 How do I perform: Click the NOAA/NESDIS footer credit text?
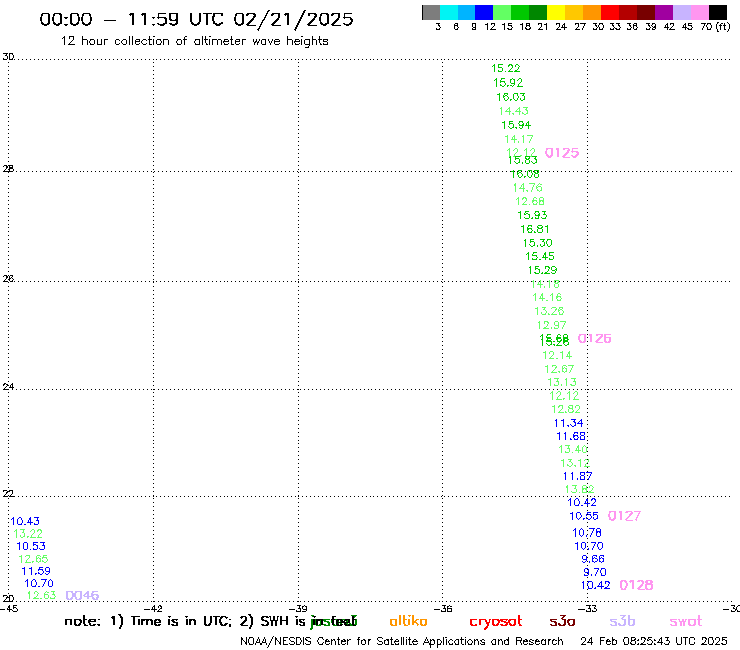click(402, 641)
